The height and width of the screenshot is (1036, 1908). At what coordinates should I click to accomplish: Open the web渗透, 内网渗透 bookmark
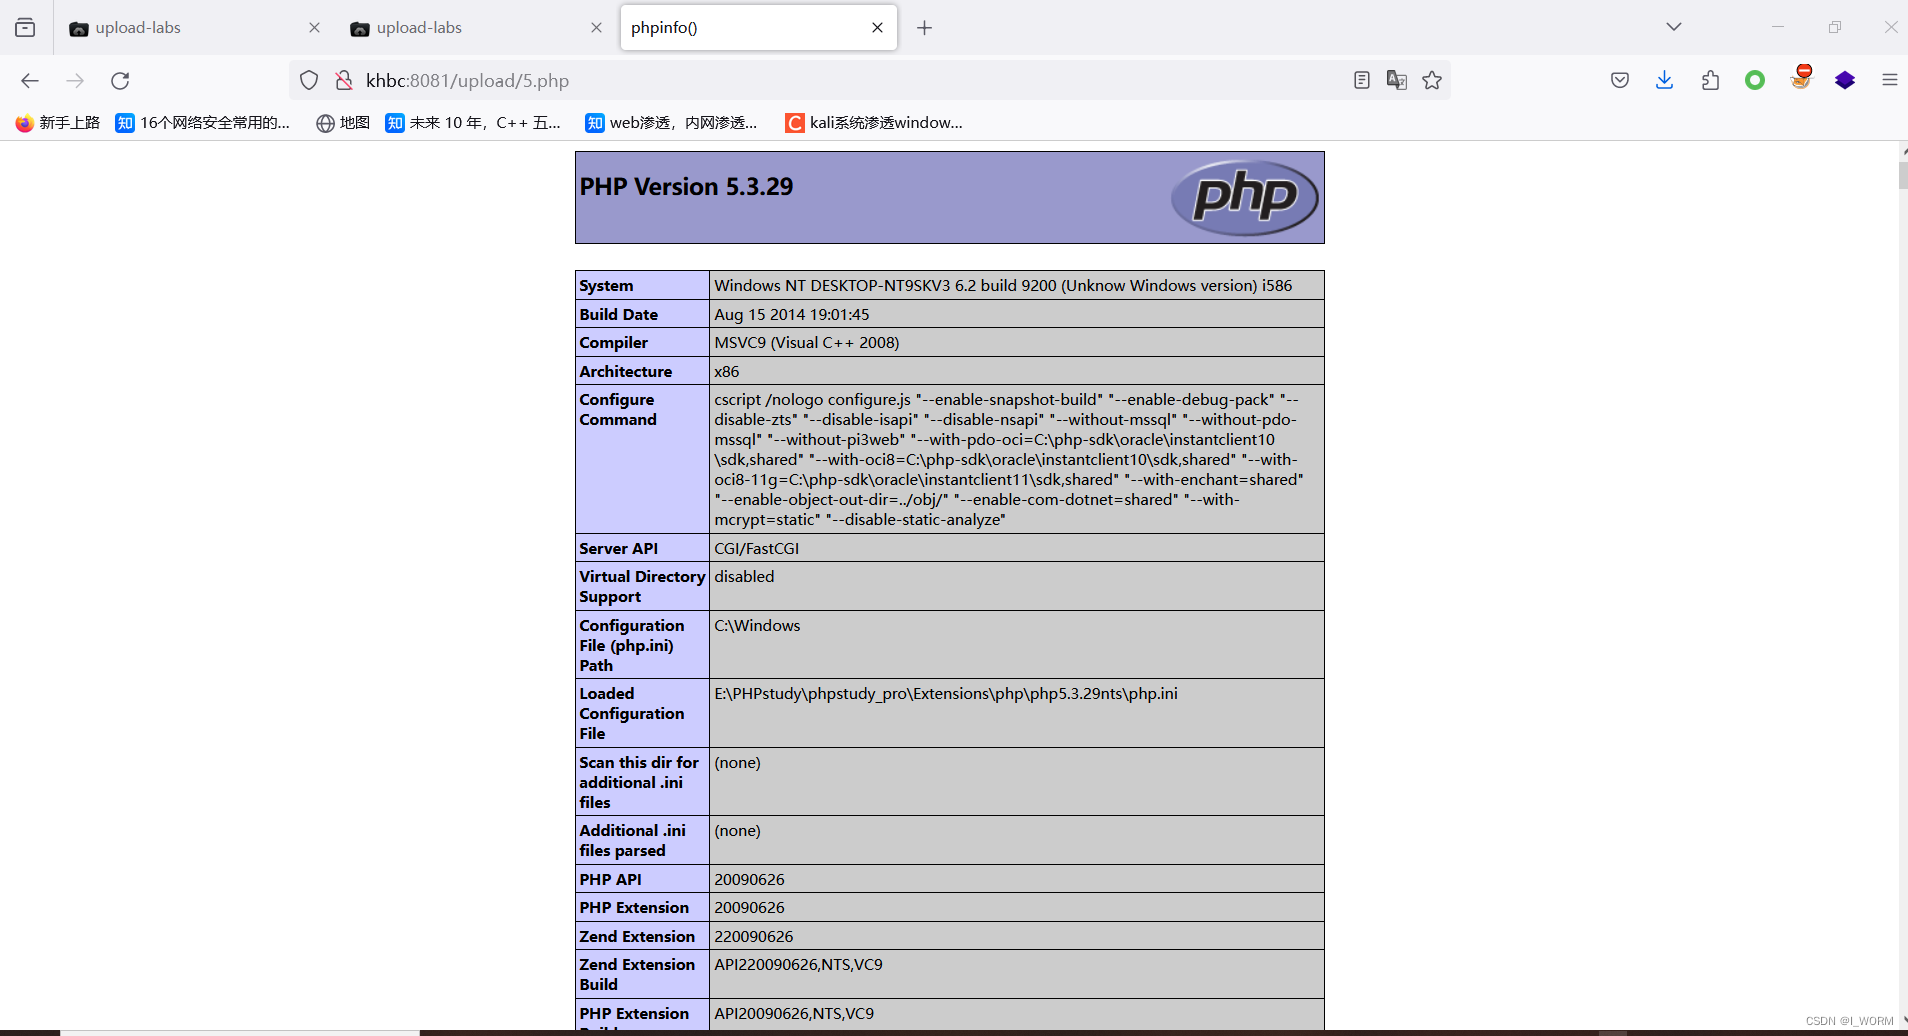pos(672,123)
